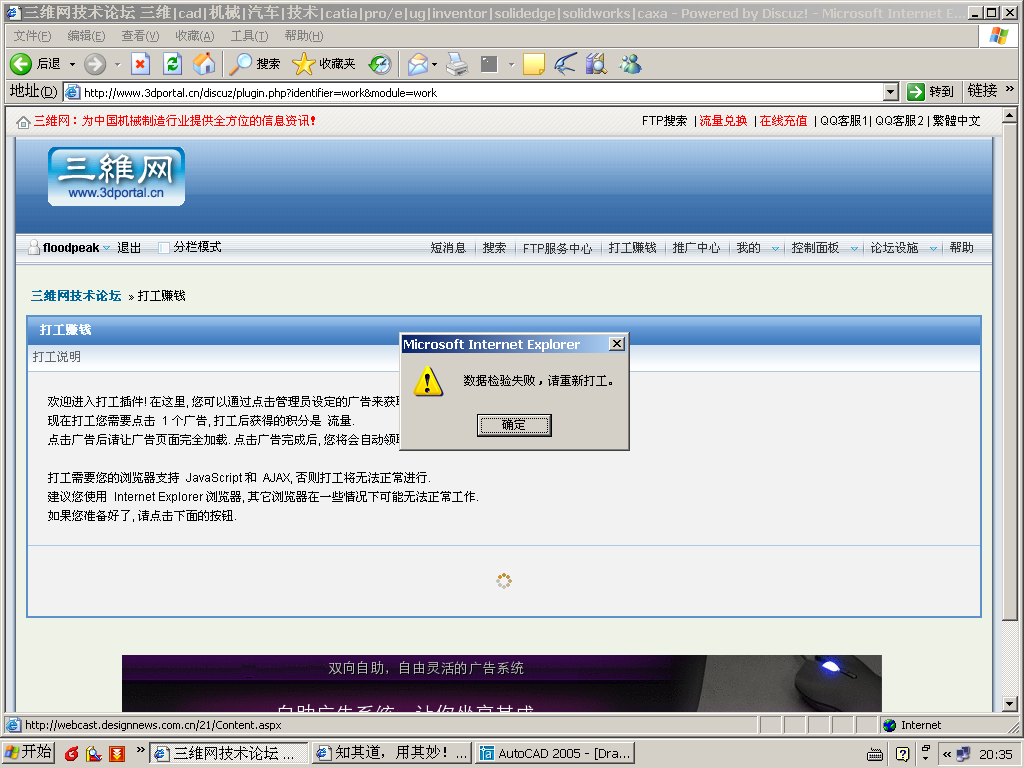Click the page scrollbar down arrow
The image size is (1024, 768).
(1010, 704)
